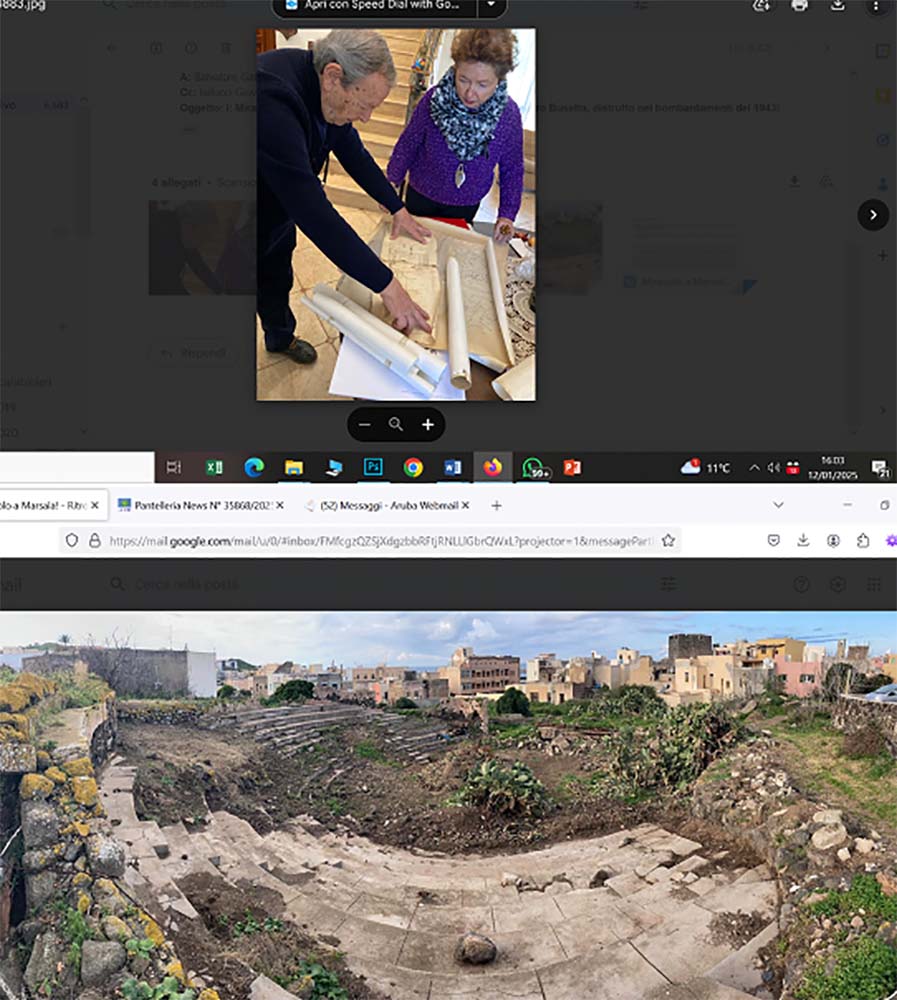This screenshot has height=1000, width=897.
Task: Show hidden tray icons with the caret
Action: point(754,467)
